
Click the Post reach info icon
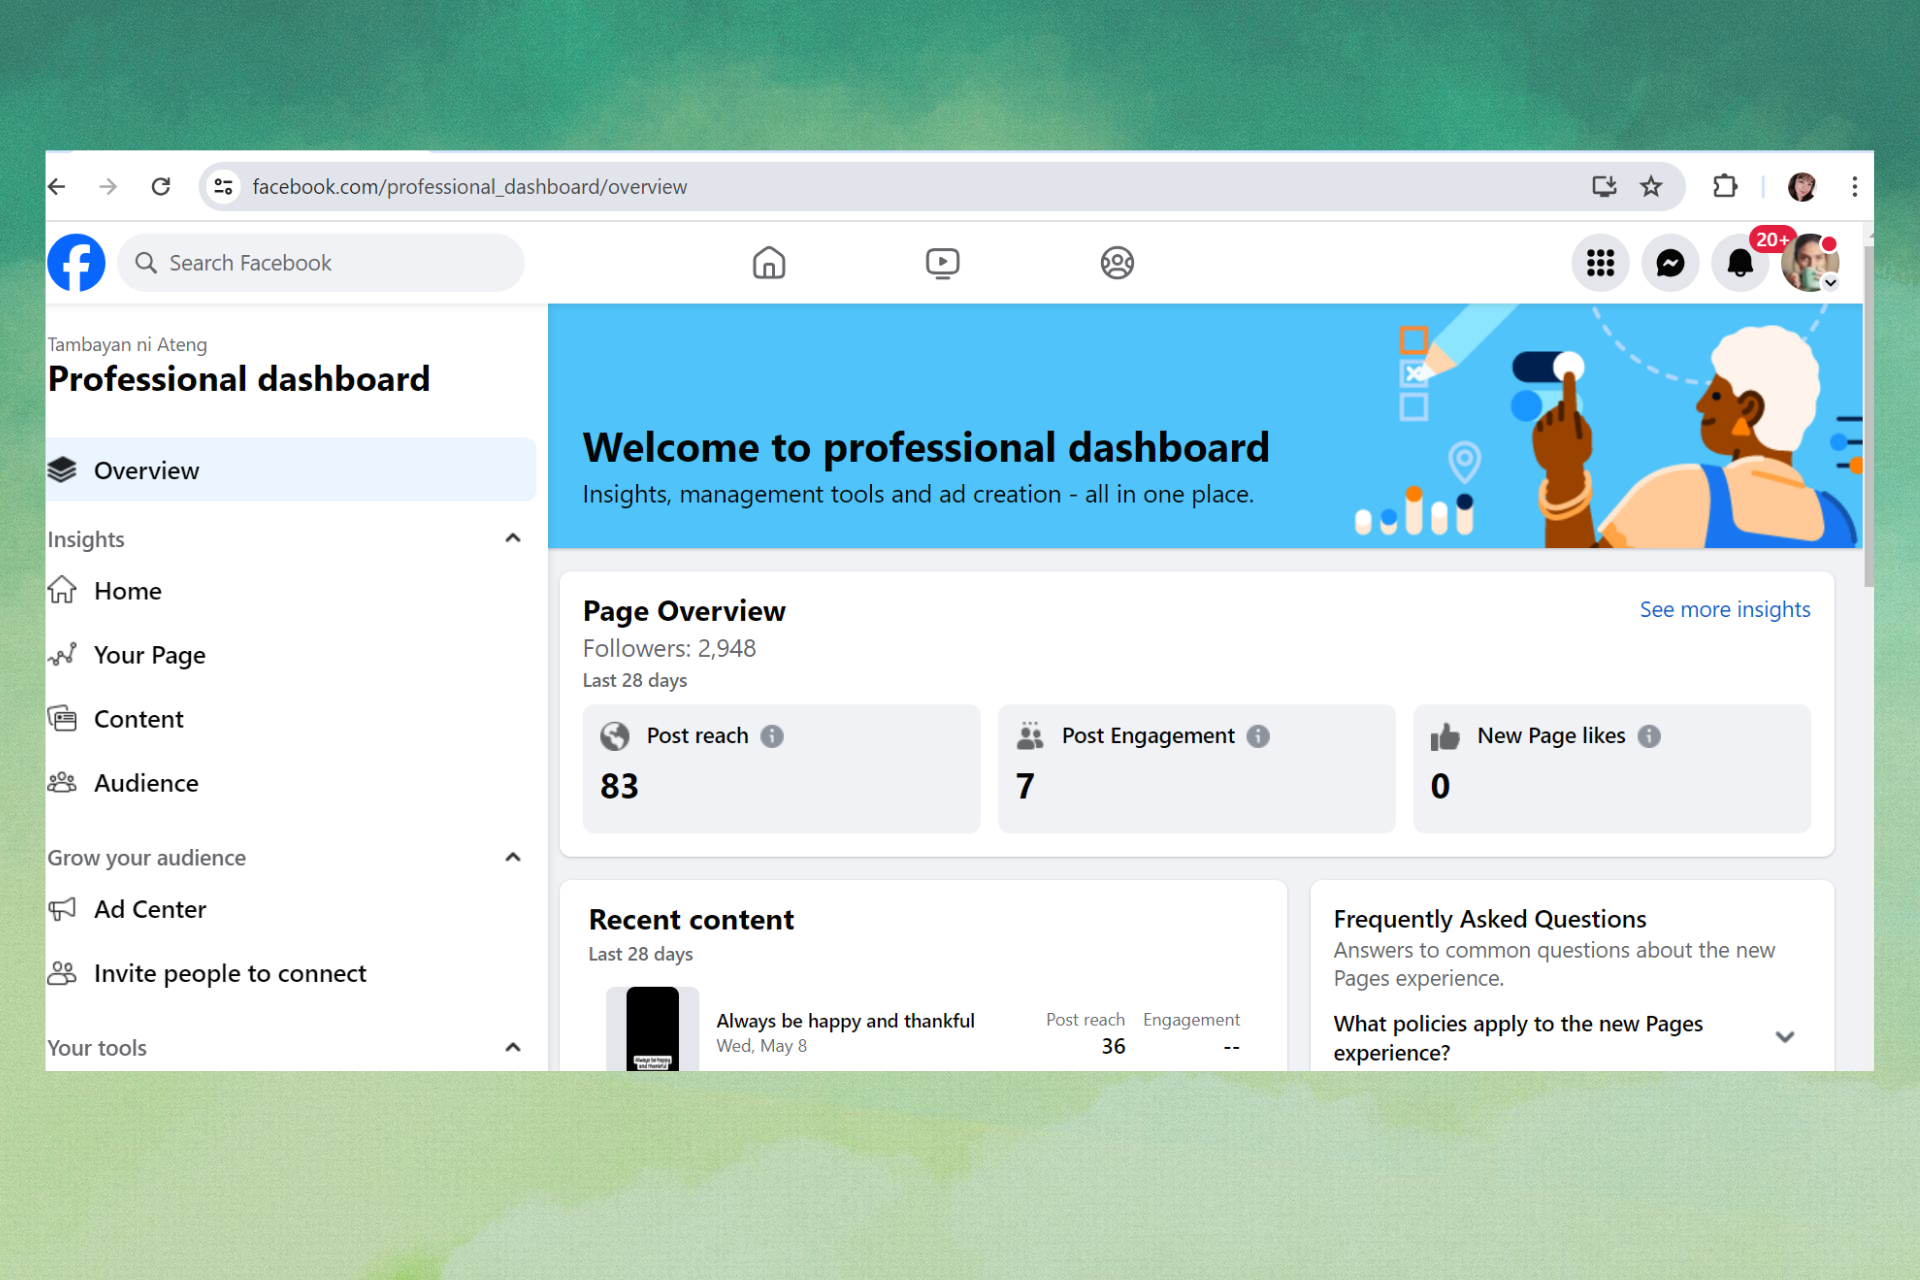[x=772, y=736]
